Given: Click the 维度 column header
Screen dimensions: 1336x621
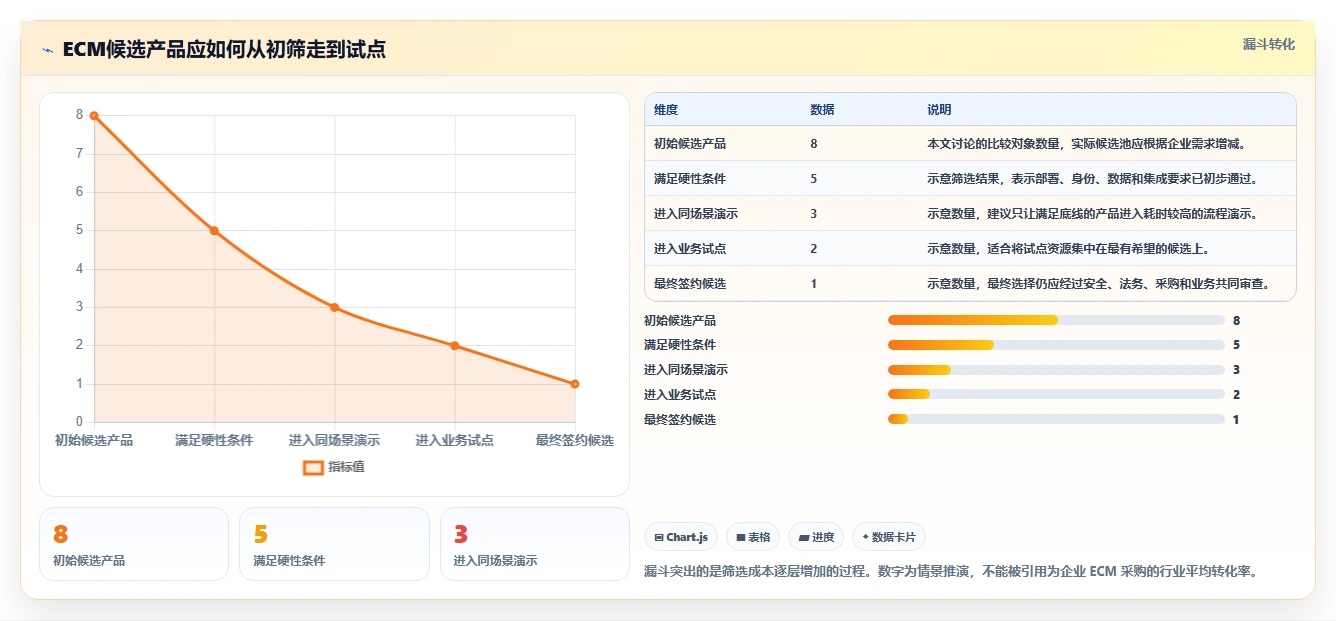Looking at the screenshot, I should (666, 110).
